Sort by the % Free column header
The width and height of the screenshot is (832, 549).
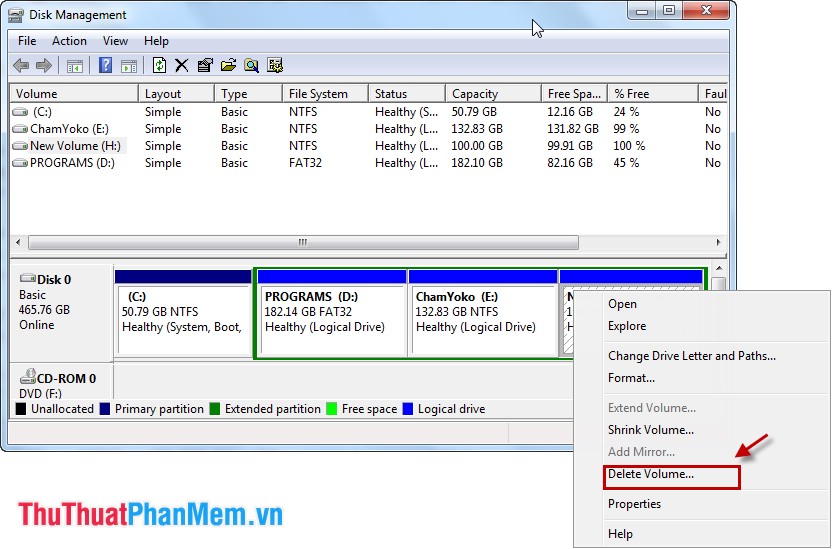pyautogui.click(x=653, y=94)
